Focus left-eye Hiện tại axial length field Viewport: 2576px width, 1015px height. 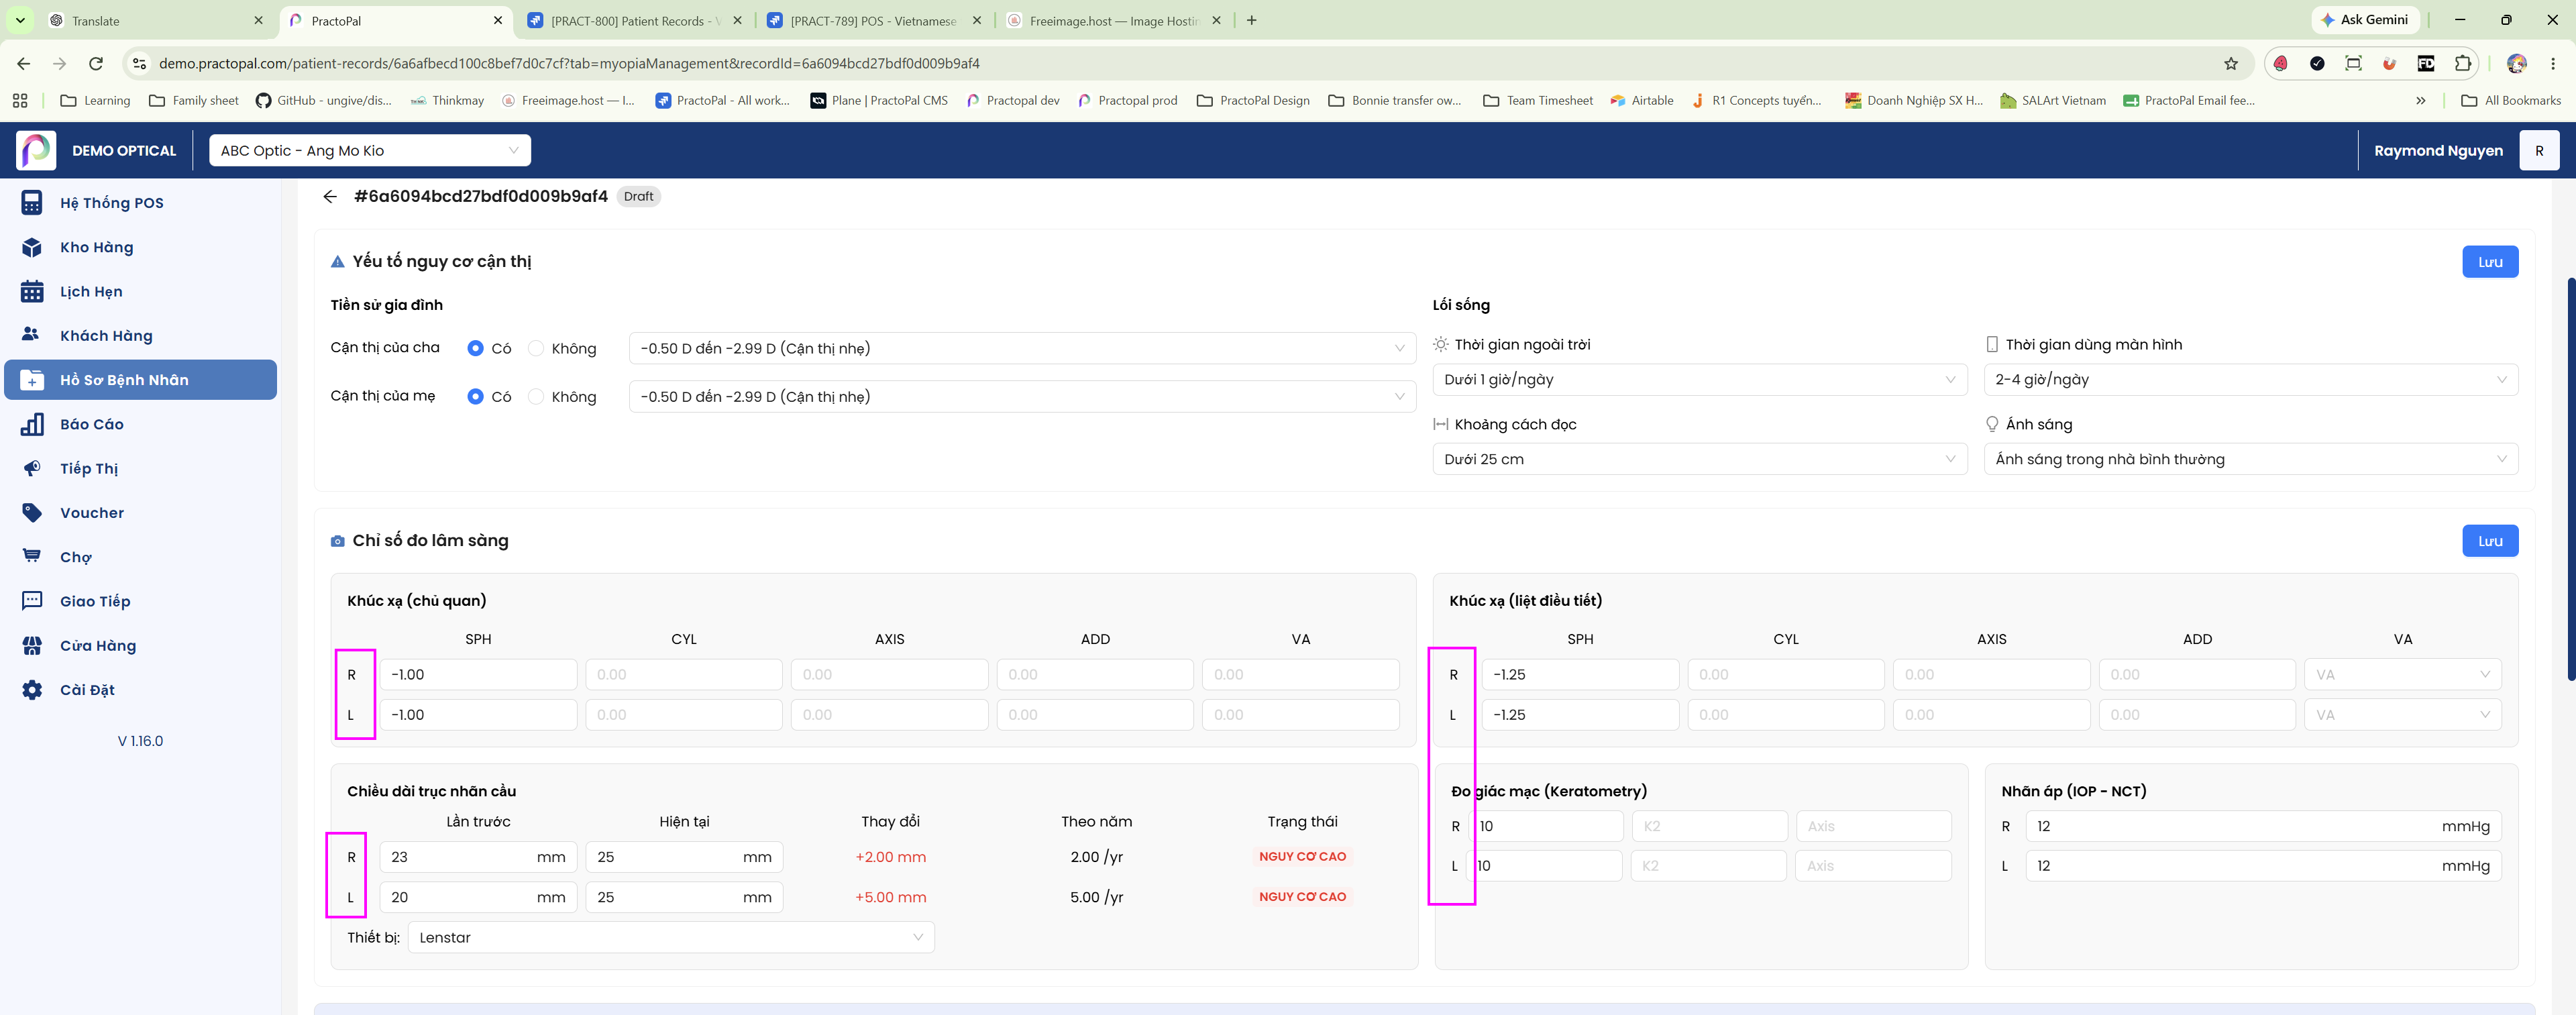684,897
